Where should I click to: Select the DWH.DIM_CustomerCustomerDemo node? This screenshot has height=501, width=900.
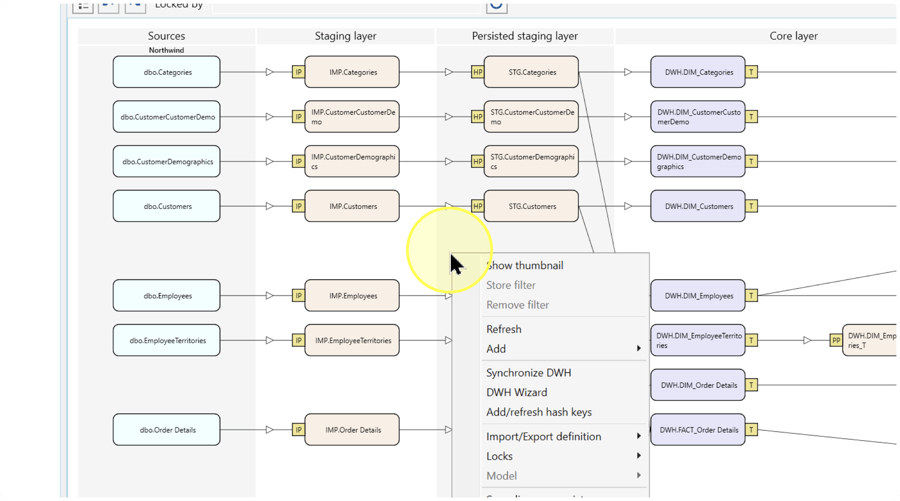tap(698, 117)
